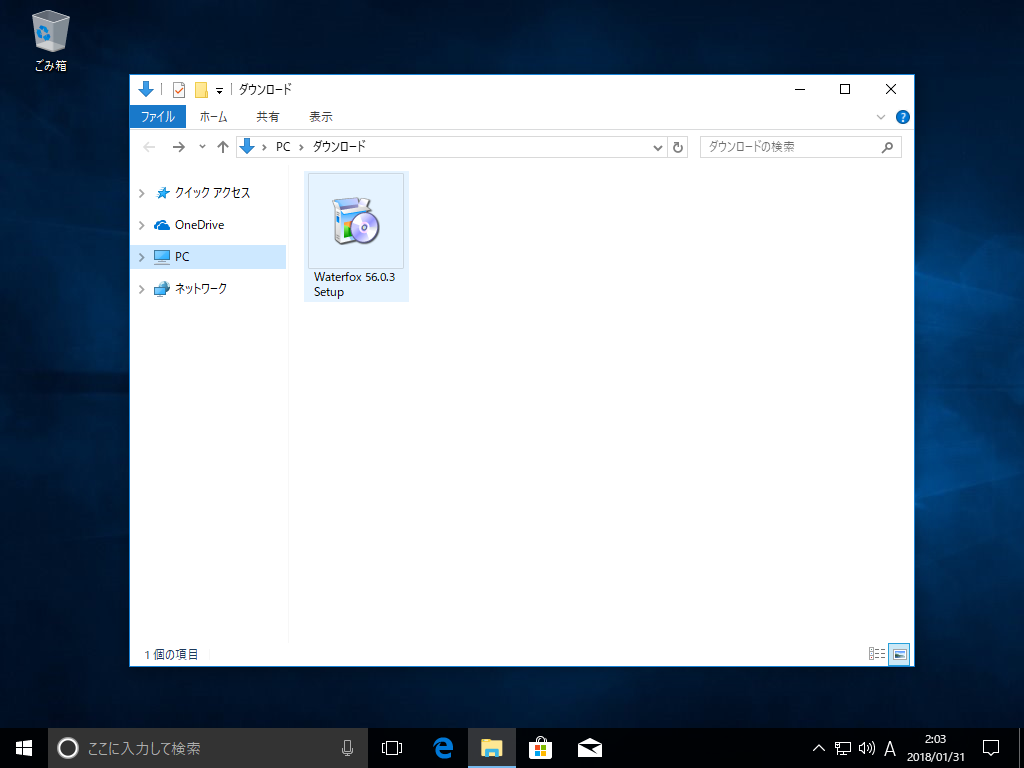Open the clock showing 2:03 2018/01/31
This screenshot has width=1024, height=768.
(935, 748)
